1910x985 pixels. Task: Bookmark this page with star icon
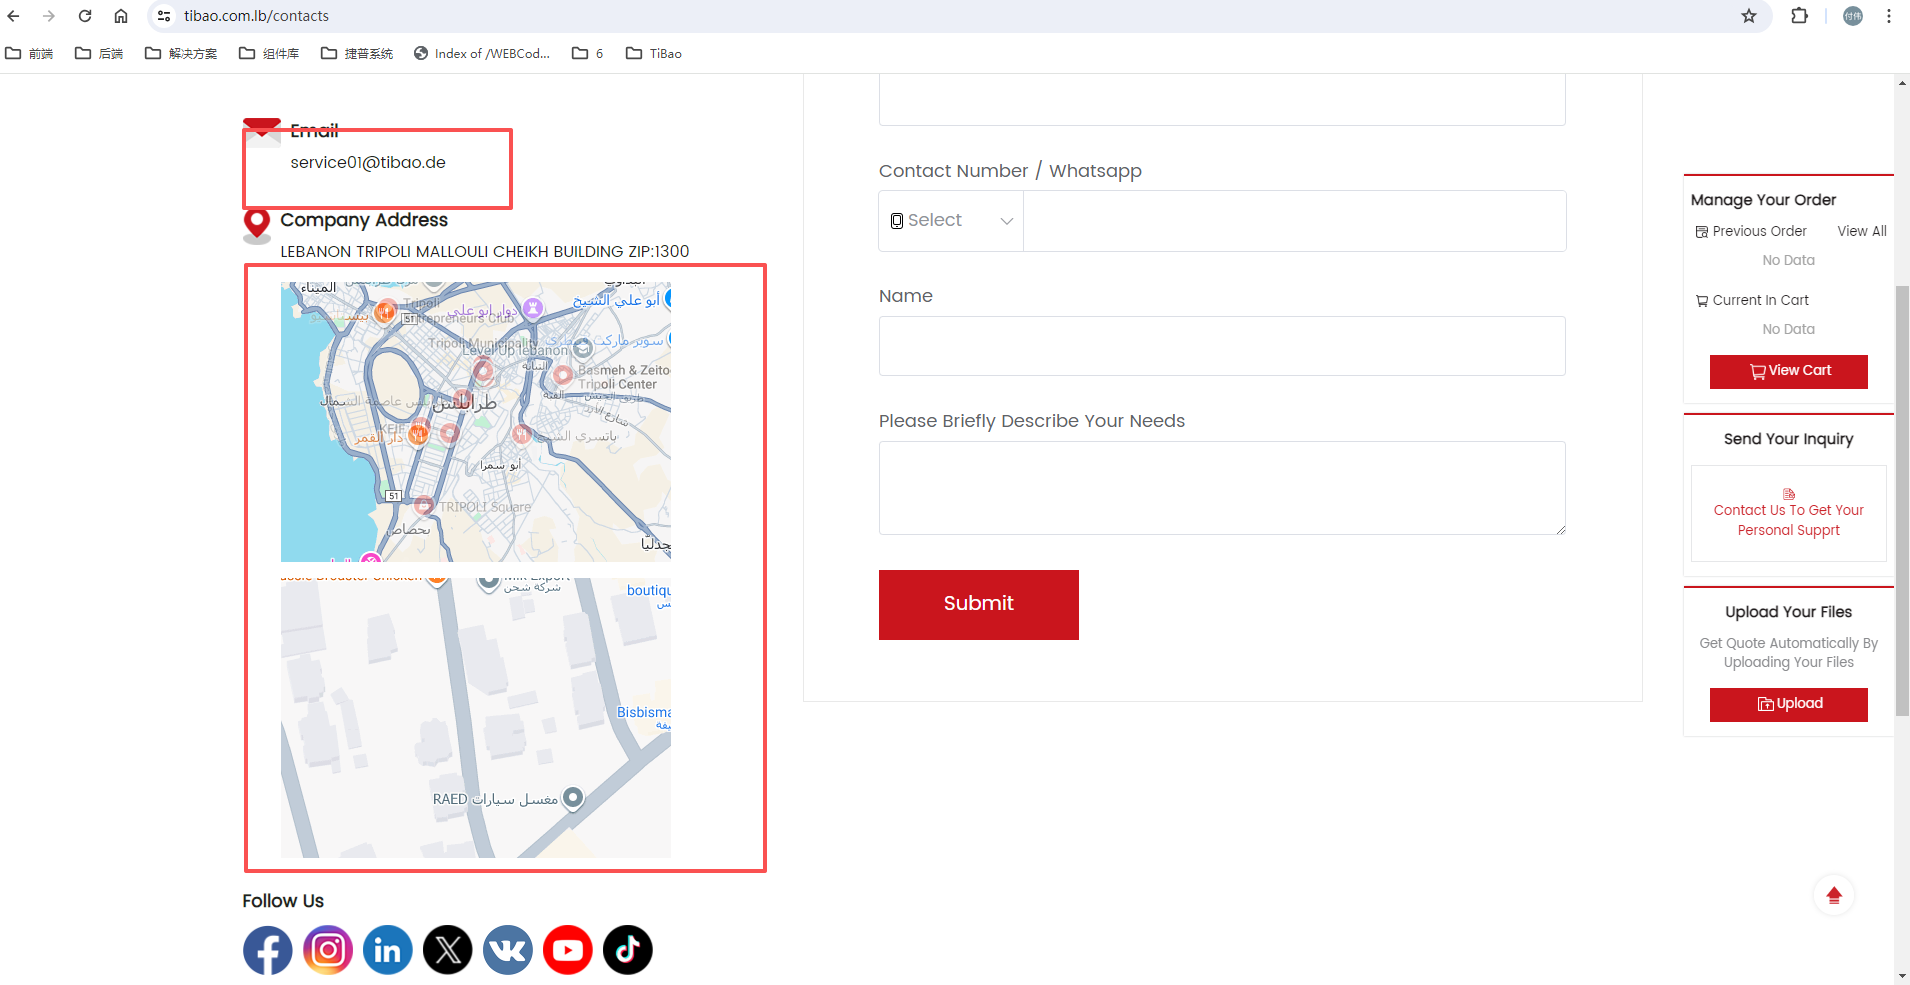[1748, 16]
